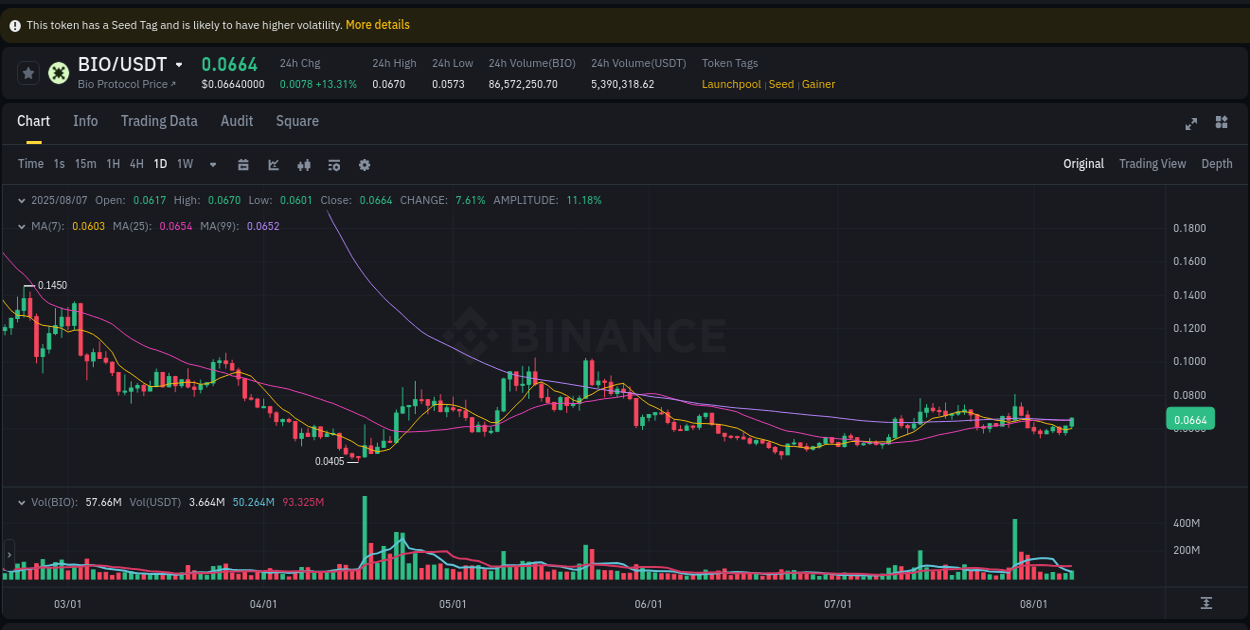This screenshot has height=630, width=1250.
Task: Open the calendar date range picker
Action: click(243, 164)
